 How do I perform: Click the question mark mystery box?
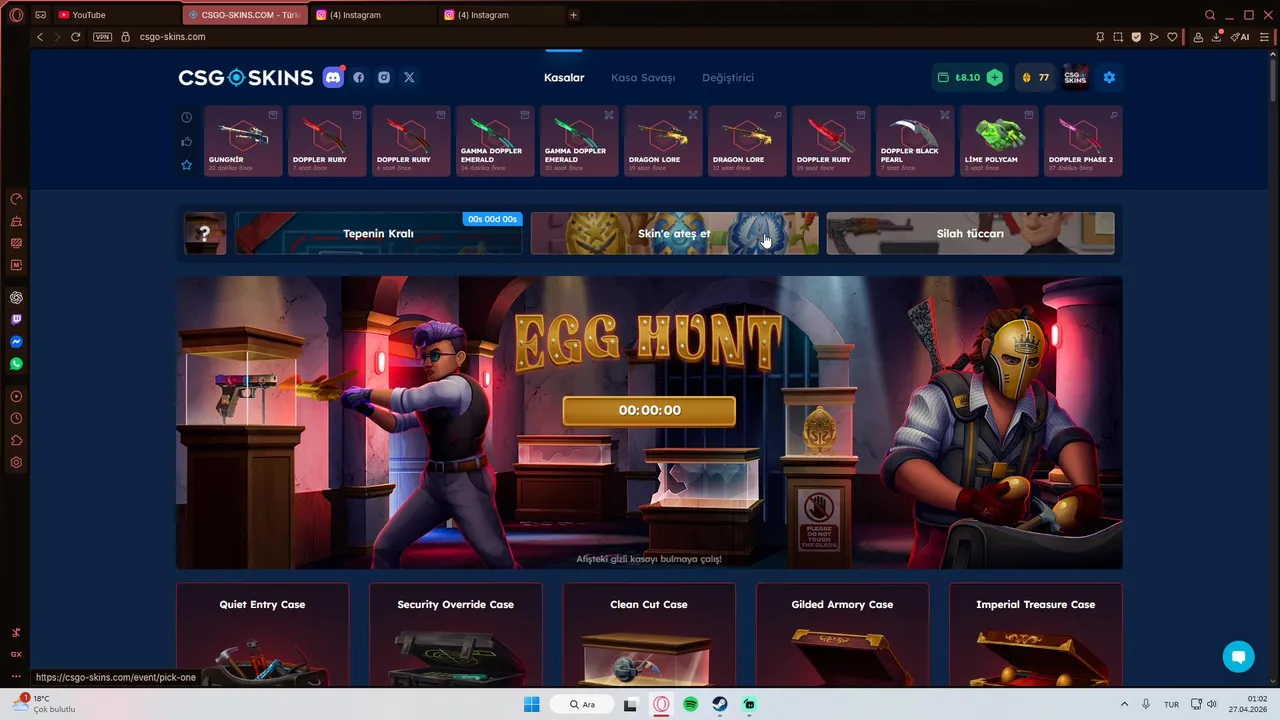205,233
